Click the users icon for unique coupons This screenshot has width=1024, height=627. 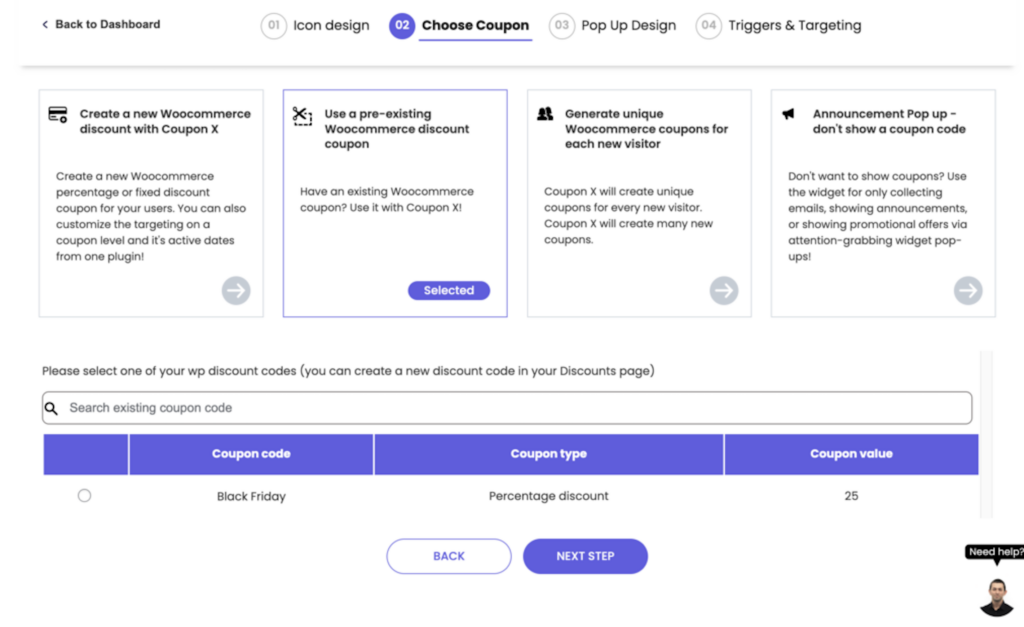[545, 114]
